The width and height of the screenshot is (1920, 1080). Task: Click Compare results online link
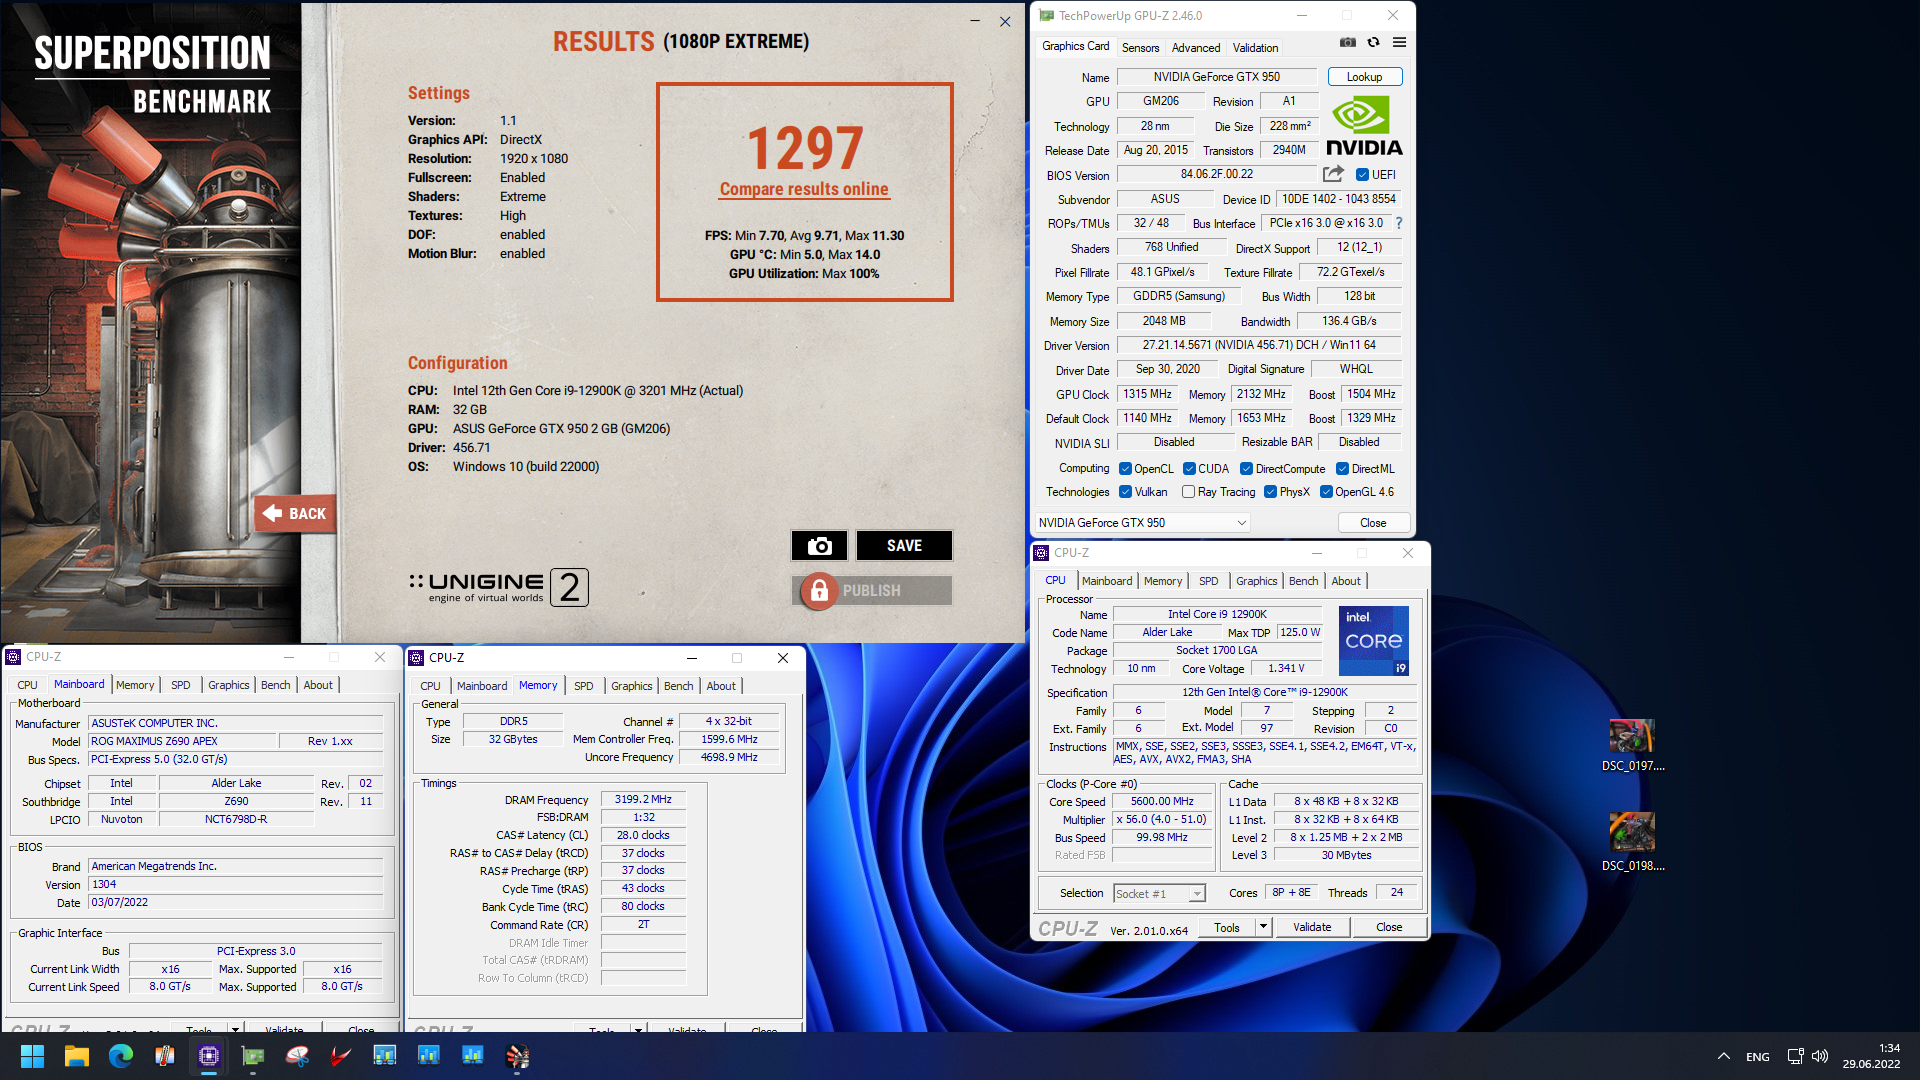pyautogui.click(x=804, y=189)
